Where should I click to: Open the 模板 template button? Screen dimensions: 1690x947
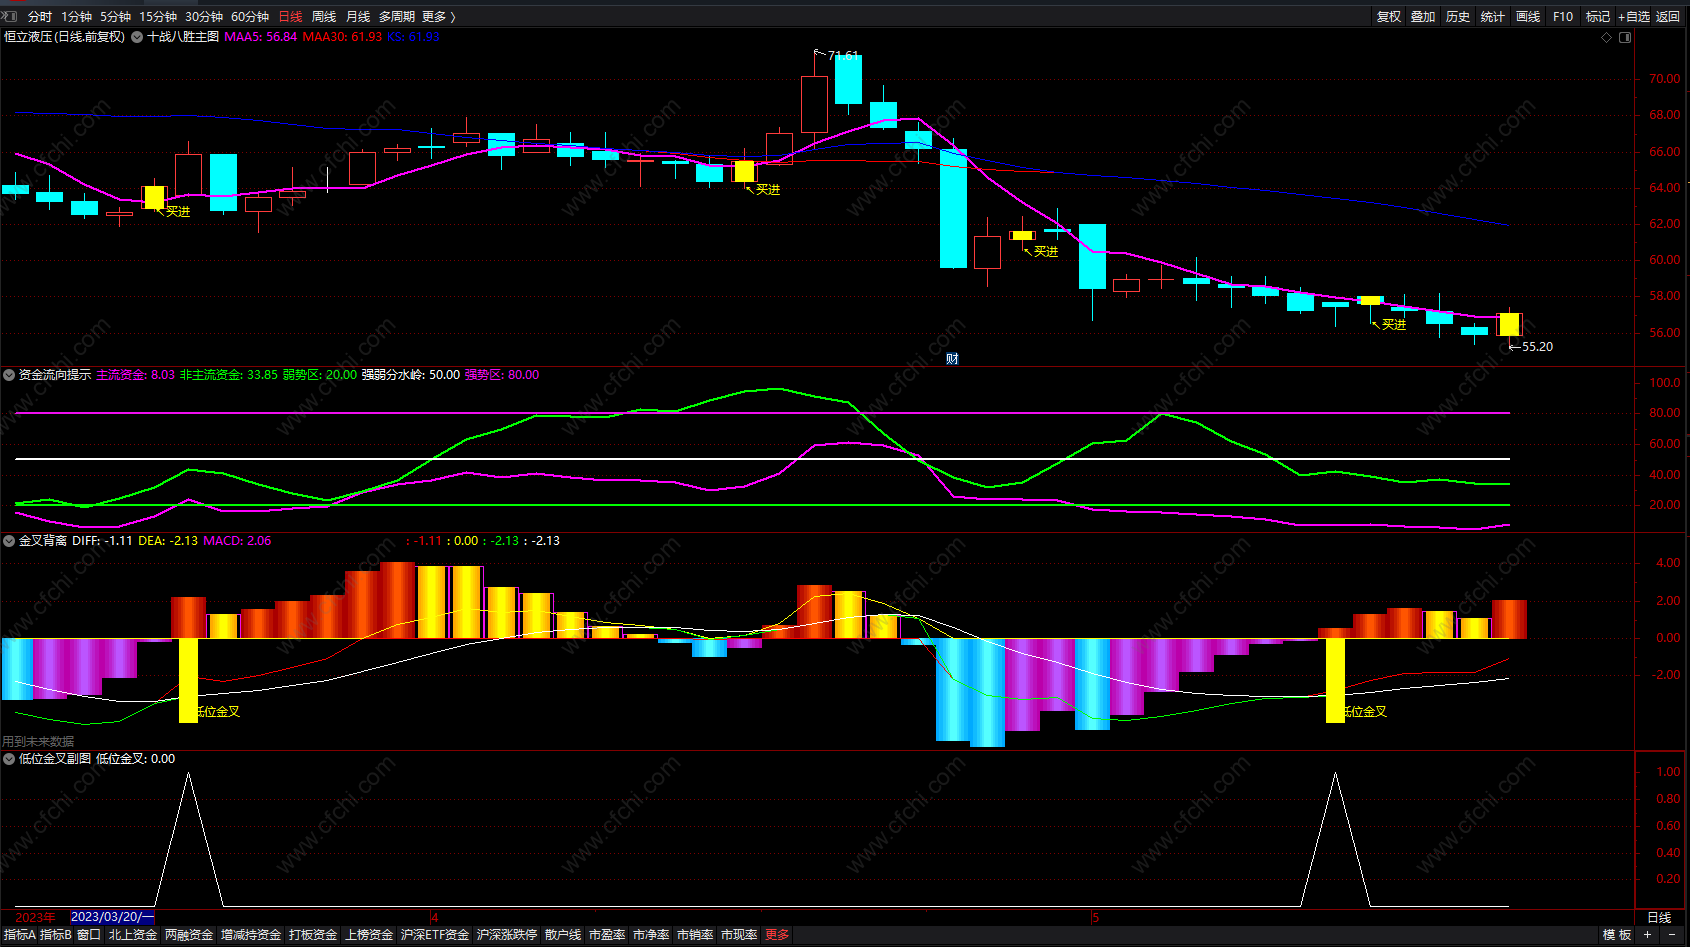coord(1617,934)
